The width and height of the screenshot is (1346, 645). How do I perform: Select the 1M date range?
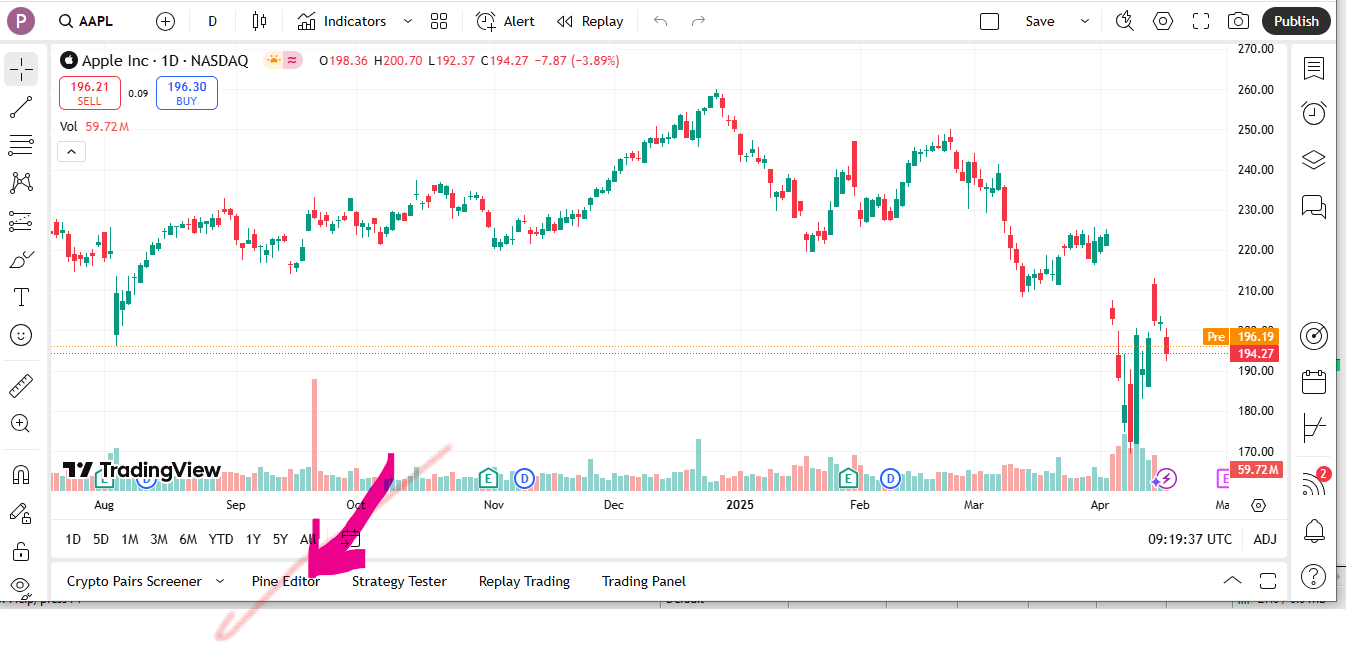point(130,539)
